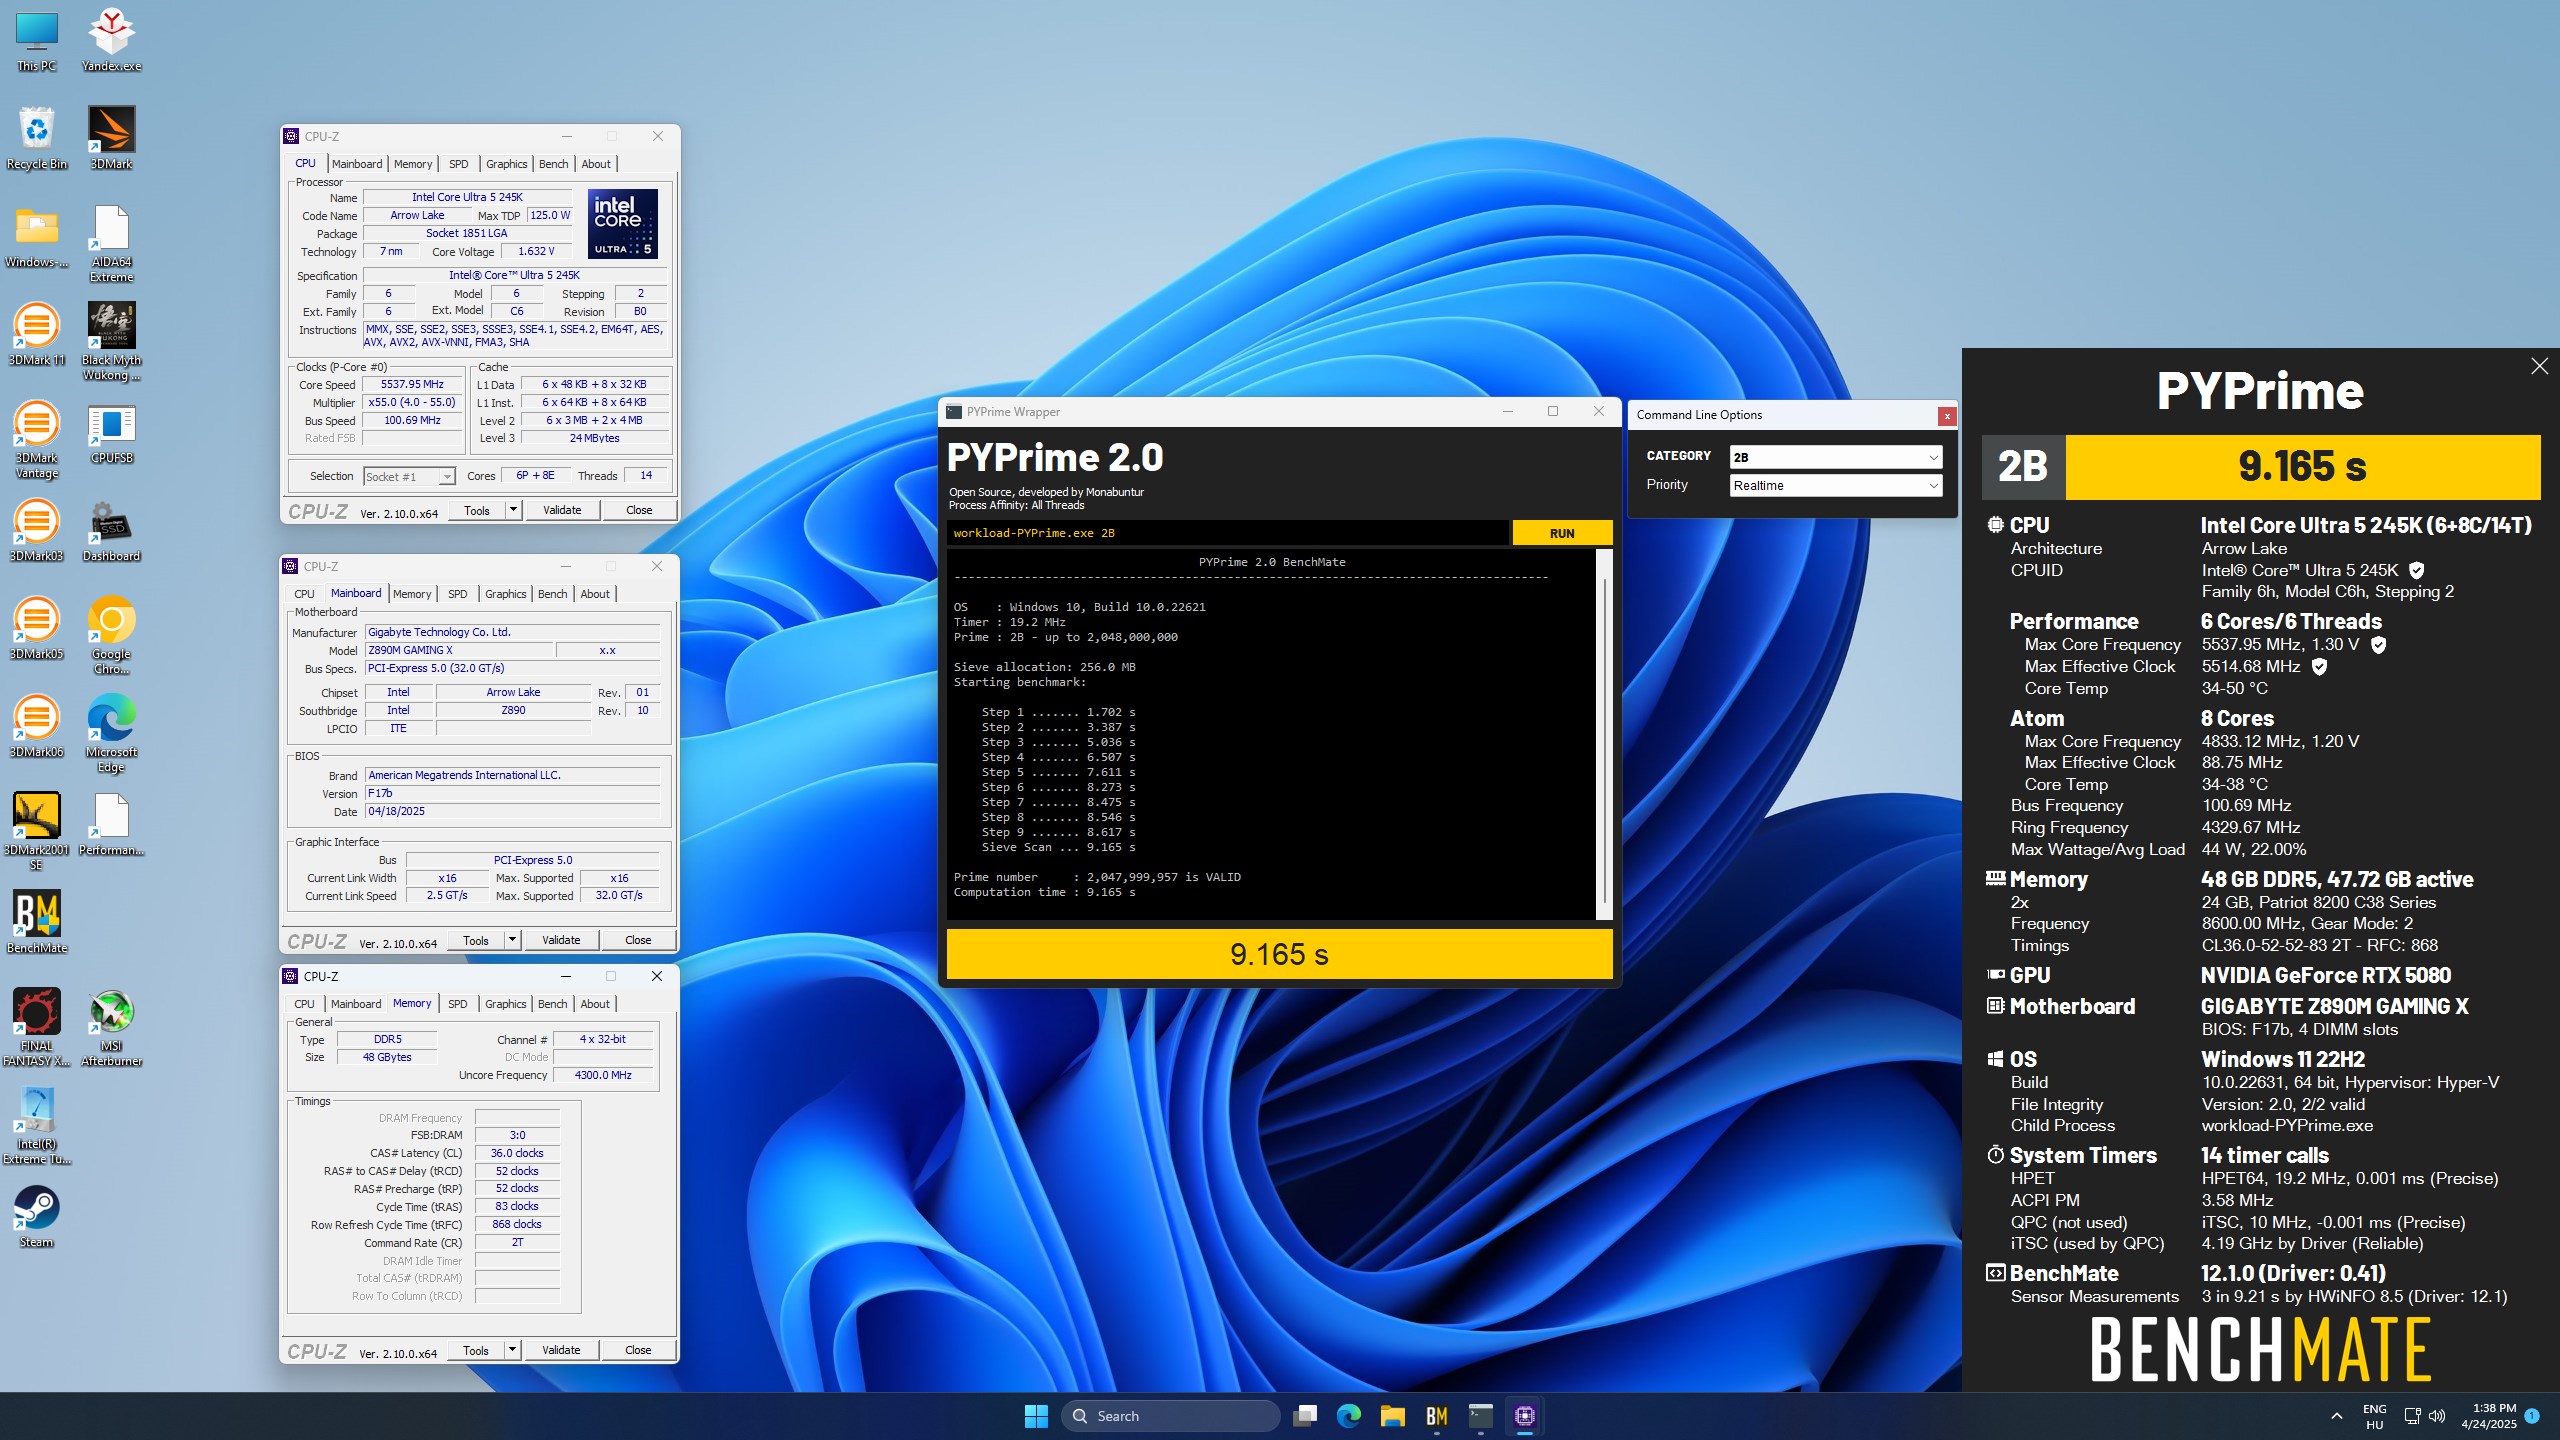Open Task View from the taskbar
Viewport: 2560px width, 1440px height.
pos(1305,1415)
